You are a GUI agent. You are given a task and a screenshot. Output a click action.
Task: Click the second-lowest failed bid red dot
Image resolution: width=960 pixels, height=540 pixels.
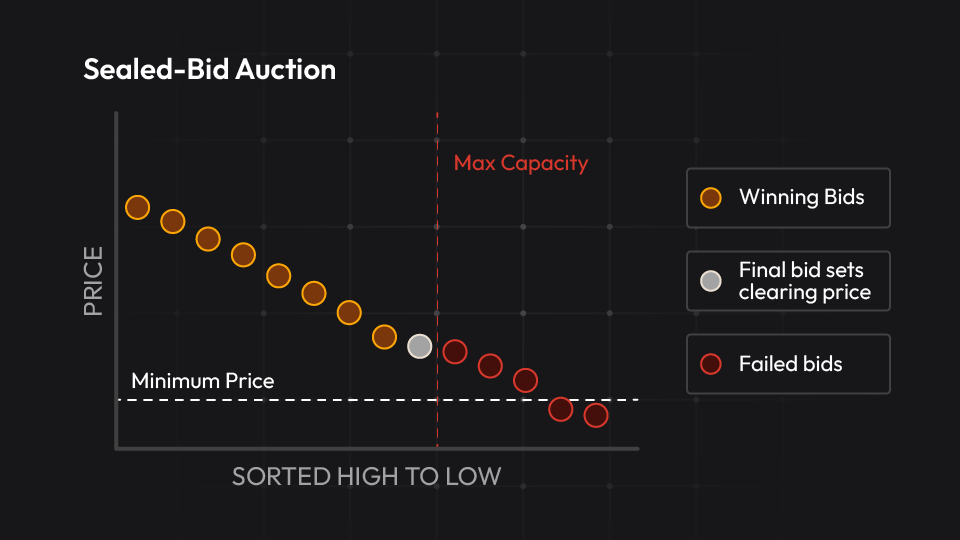(560, 409)
